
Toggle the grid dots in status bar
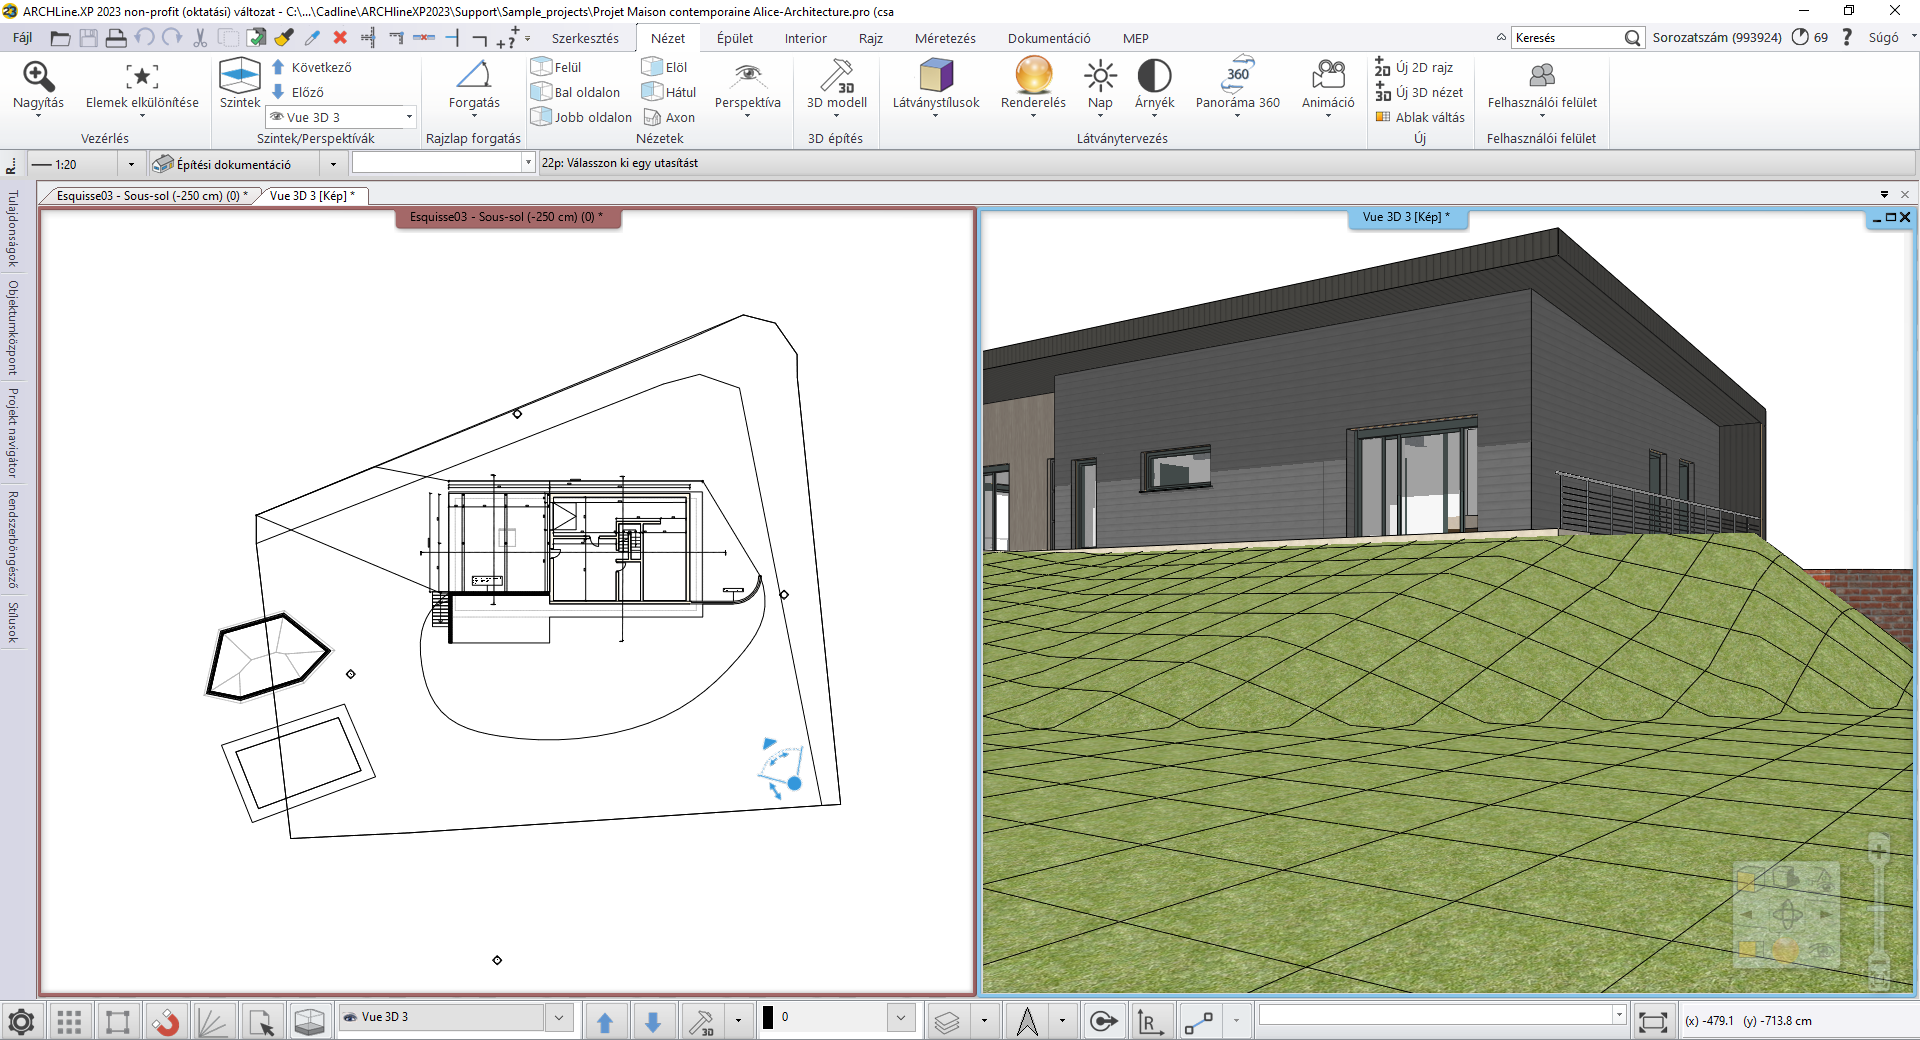tap(69, 1021)
